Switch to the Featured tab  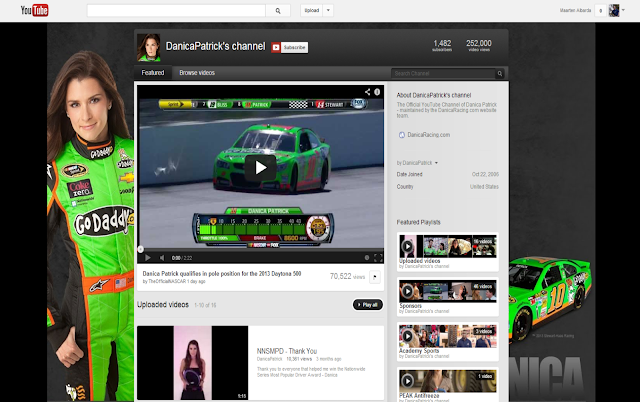pos(153,73)
